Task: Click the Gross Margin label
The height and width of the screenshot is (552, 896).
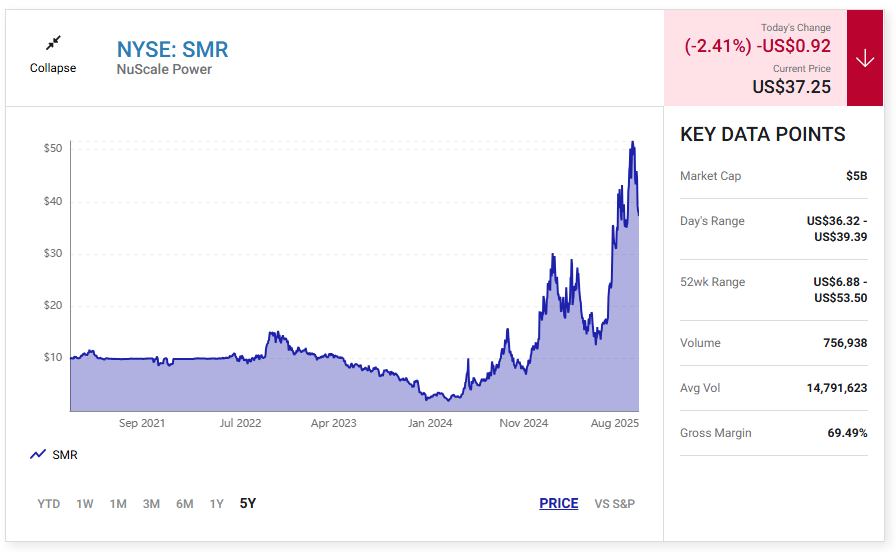Action: [715, 433]
